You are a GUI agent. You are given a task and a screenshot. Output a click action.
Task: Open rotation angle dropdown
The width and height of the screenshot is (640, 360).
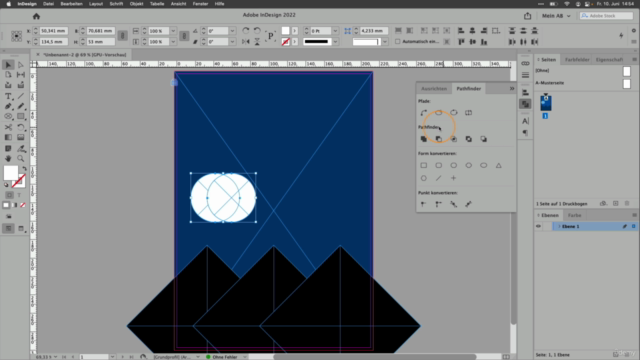232,31
